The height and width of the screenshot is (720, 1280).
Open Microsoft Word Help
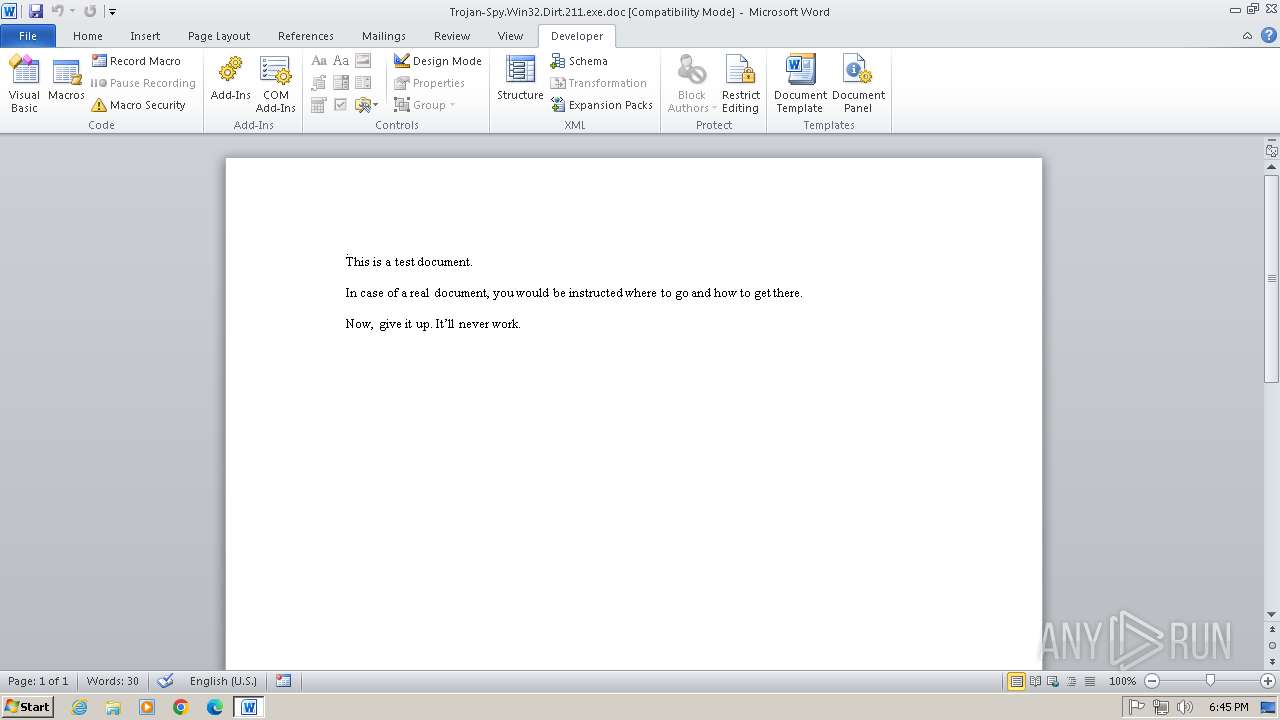(1268, 35)
